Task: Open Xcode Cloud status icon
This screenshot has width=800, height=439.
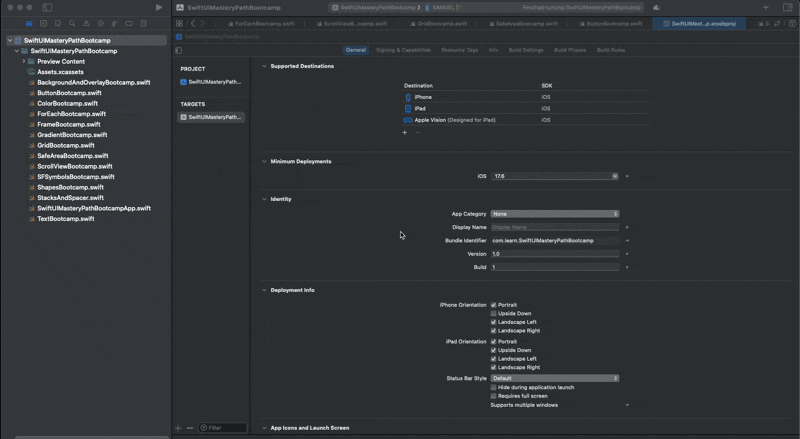Action: 657,8
